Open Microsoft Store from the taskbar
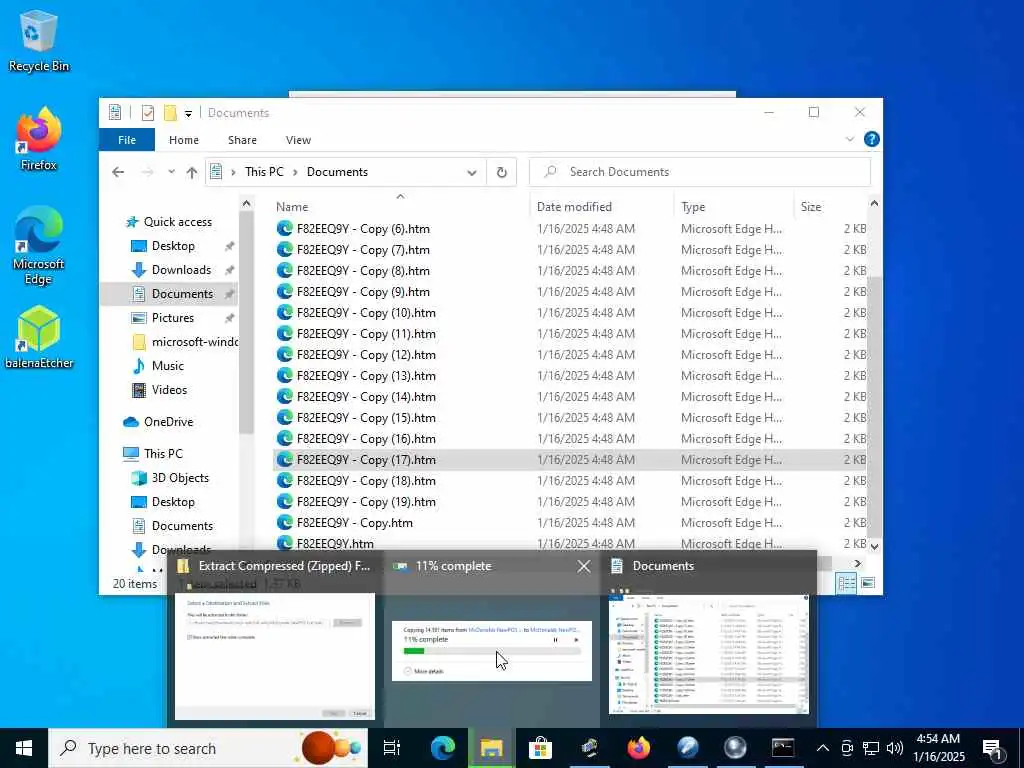The image size is (1024, 768). [540, 748]
